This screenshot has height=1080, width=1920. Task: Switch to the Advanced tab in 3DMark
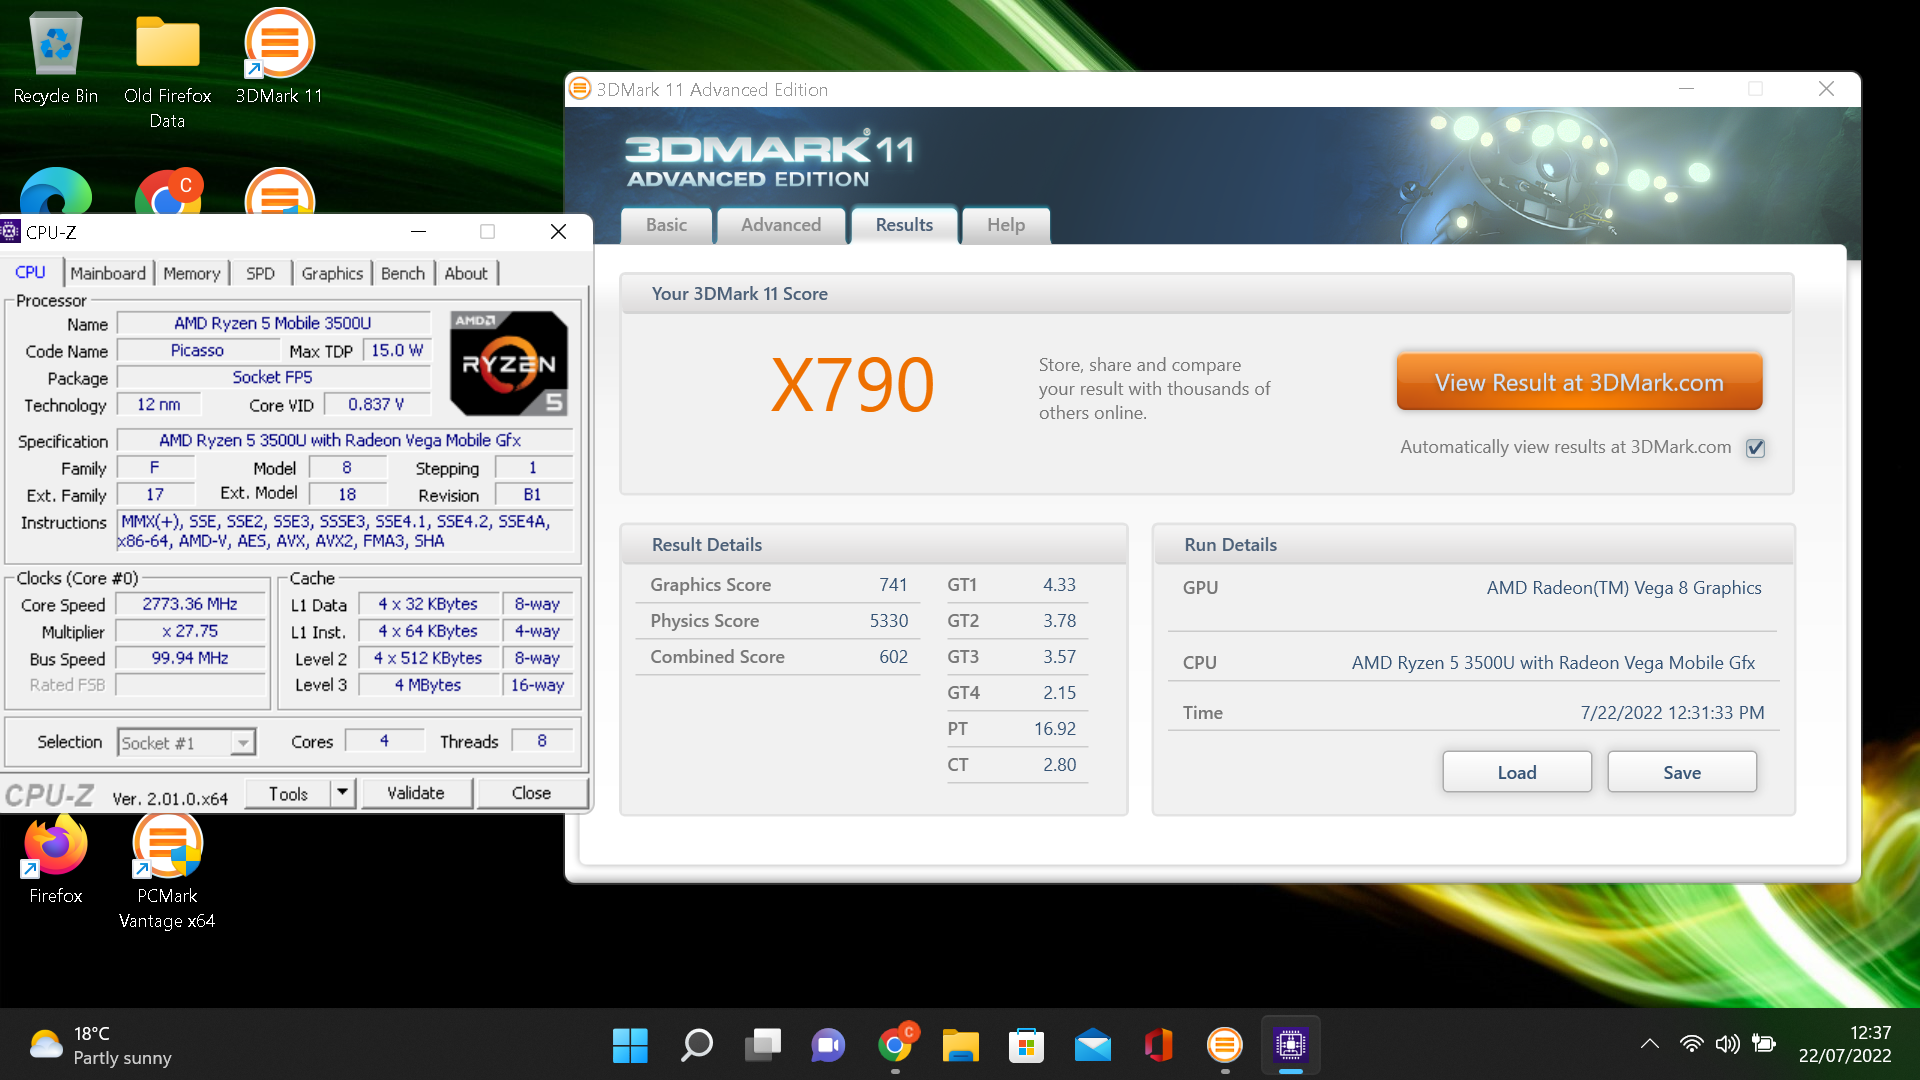781,225
